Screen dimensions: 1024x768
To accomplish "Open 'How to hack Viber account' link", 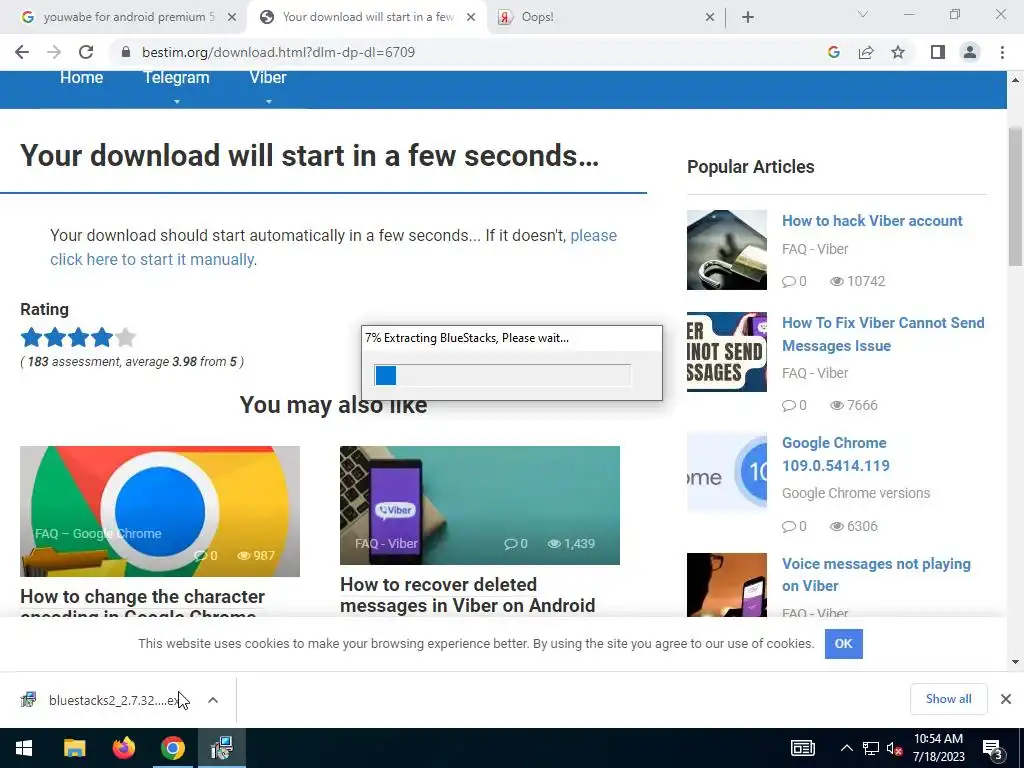I will pos(872,221).
